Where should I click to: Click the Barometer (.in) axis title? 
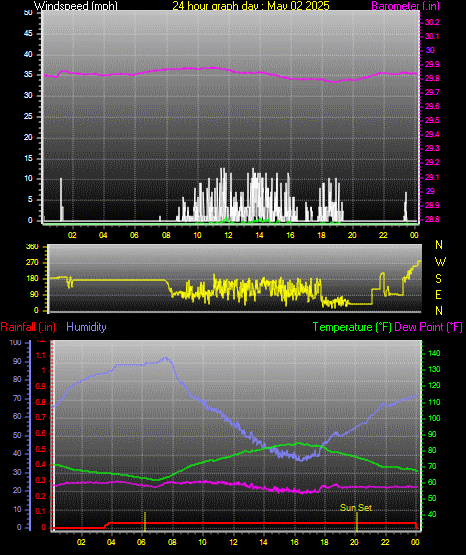pos(405,5)
